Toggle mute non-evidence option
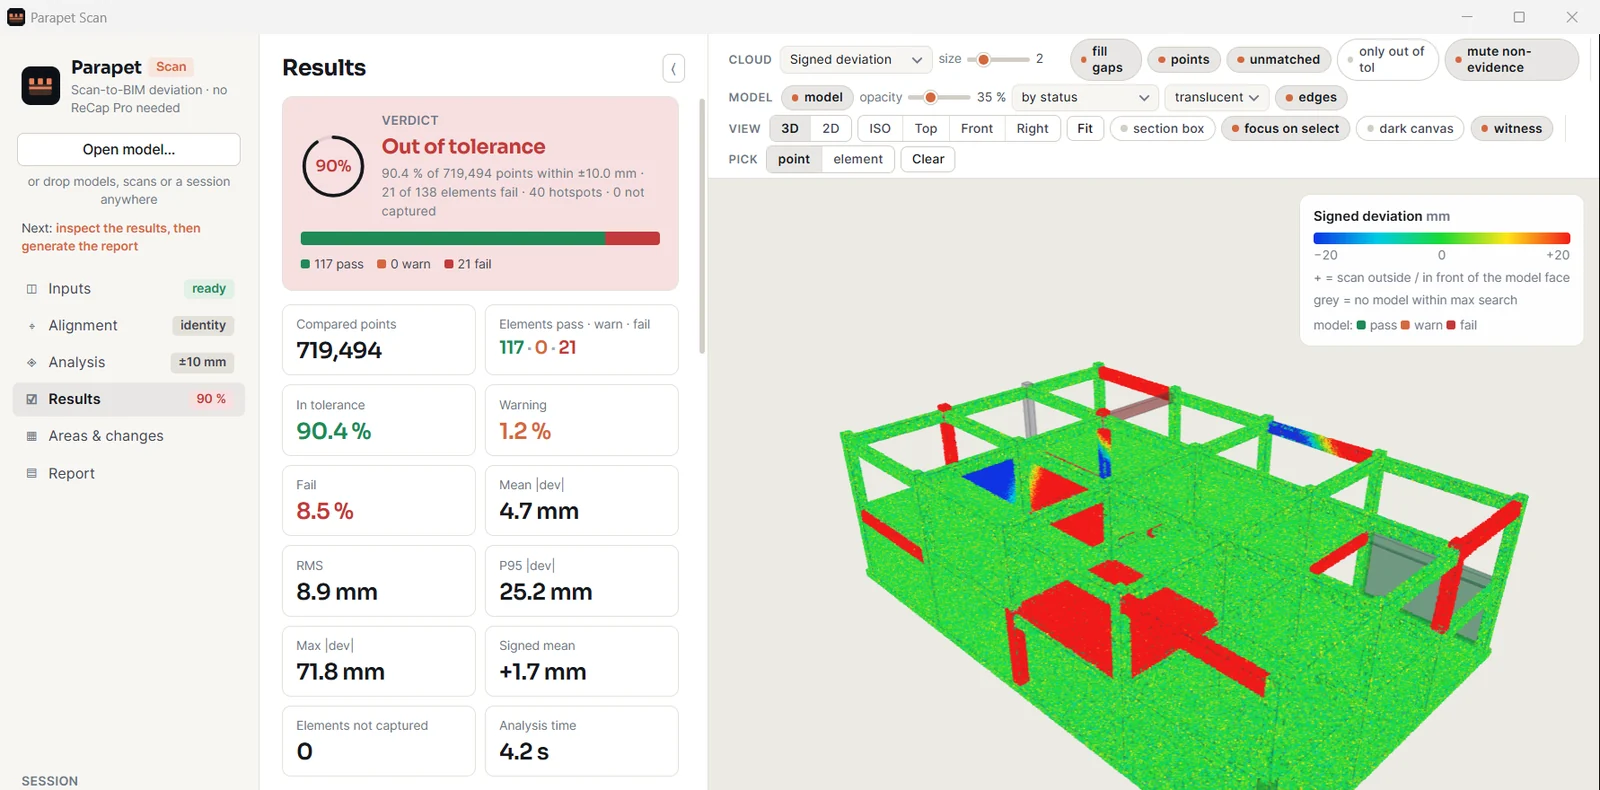This screenshot has width=1600, height=790. point(1512,60)
